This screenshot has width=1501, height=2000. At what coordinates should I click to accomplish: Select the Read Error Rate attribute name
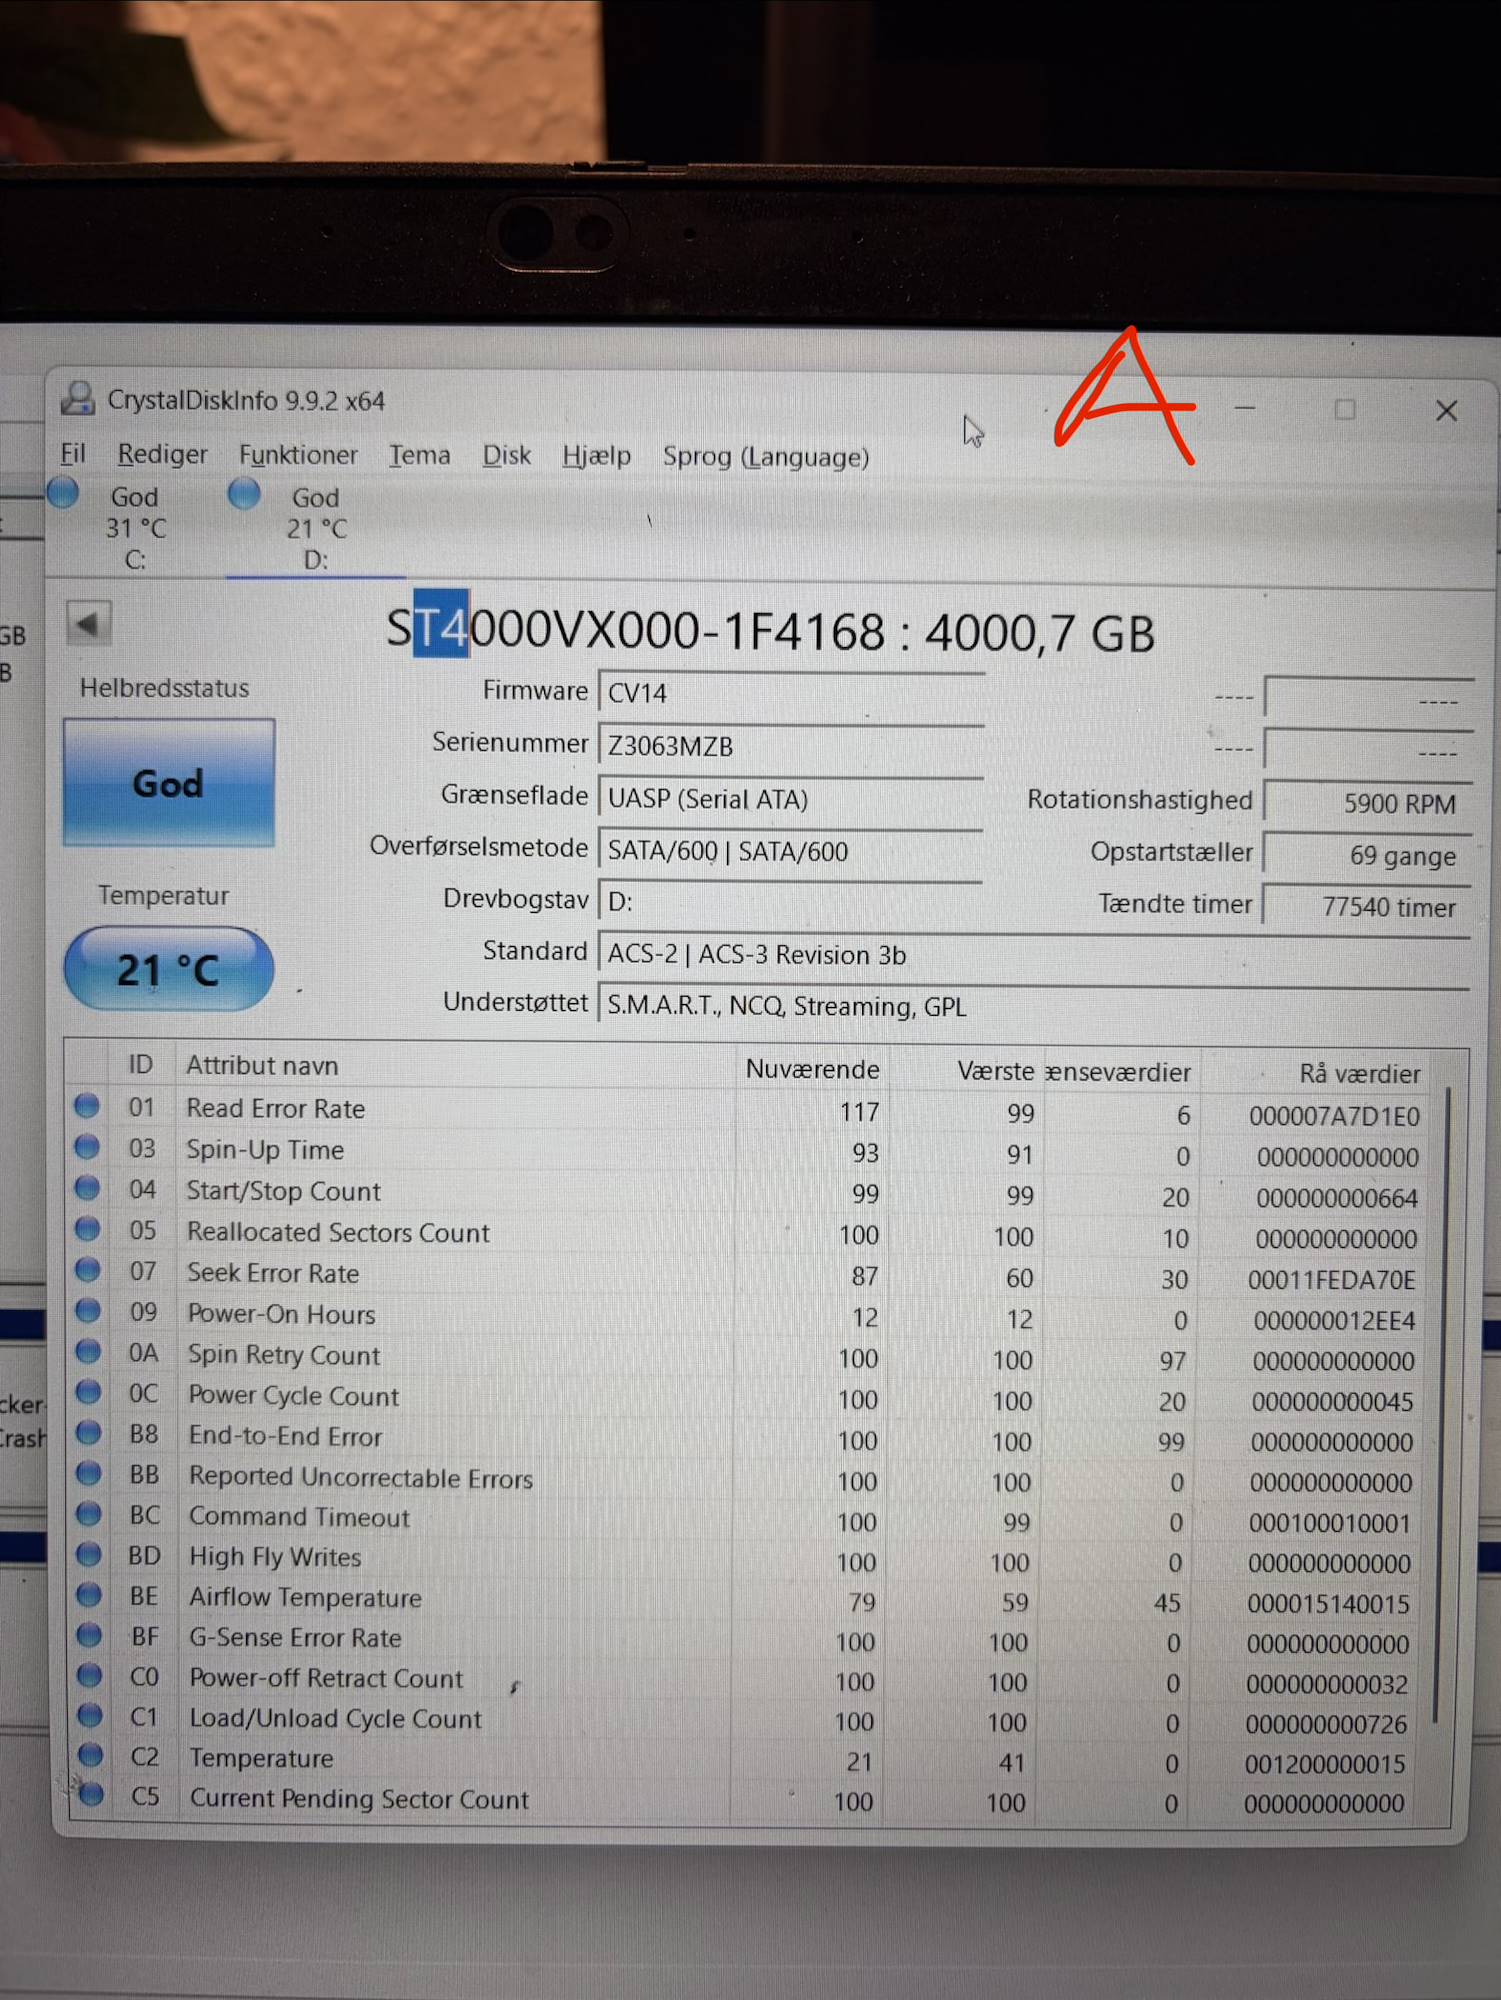(x=276, y=1108)
